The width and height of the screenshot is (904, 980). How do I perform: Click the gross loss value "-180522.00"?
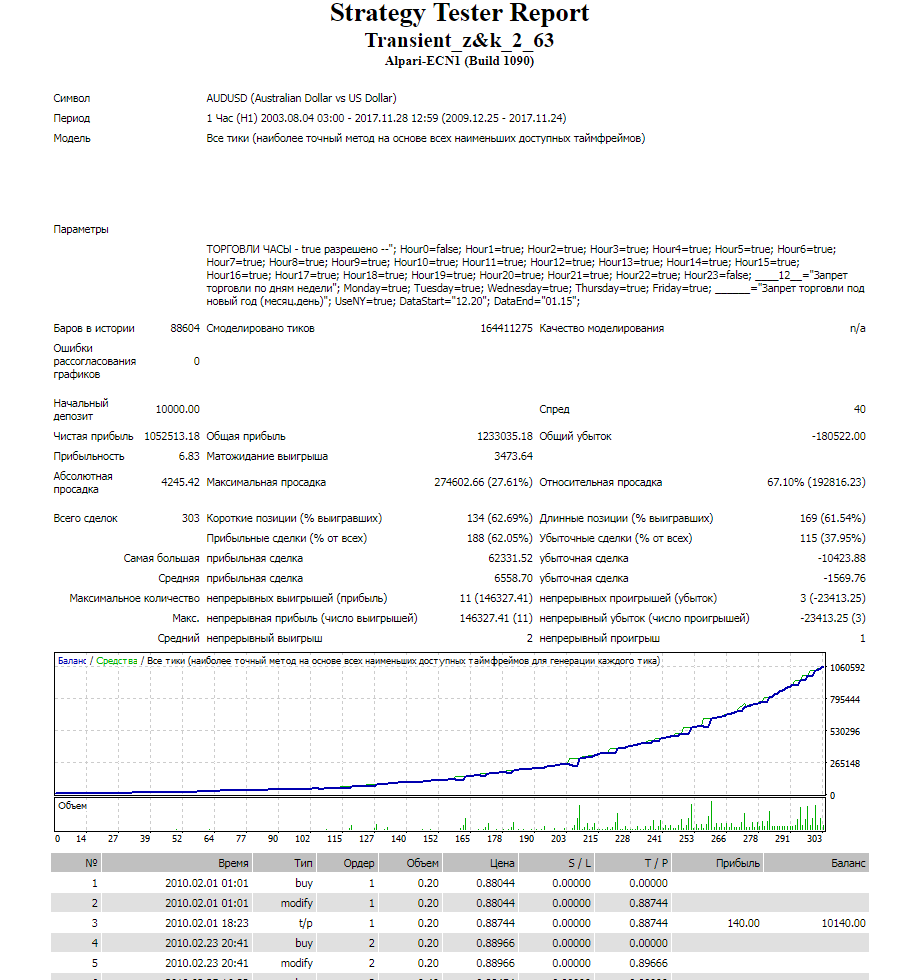(838, 436)
